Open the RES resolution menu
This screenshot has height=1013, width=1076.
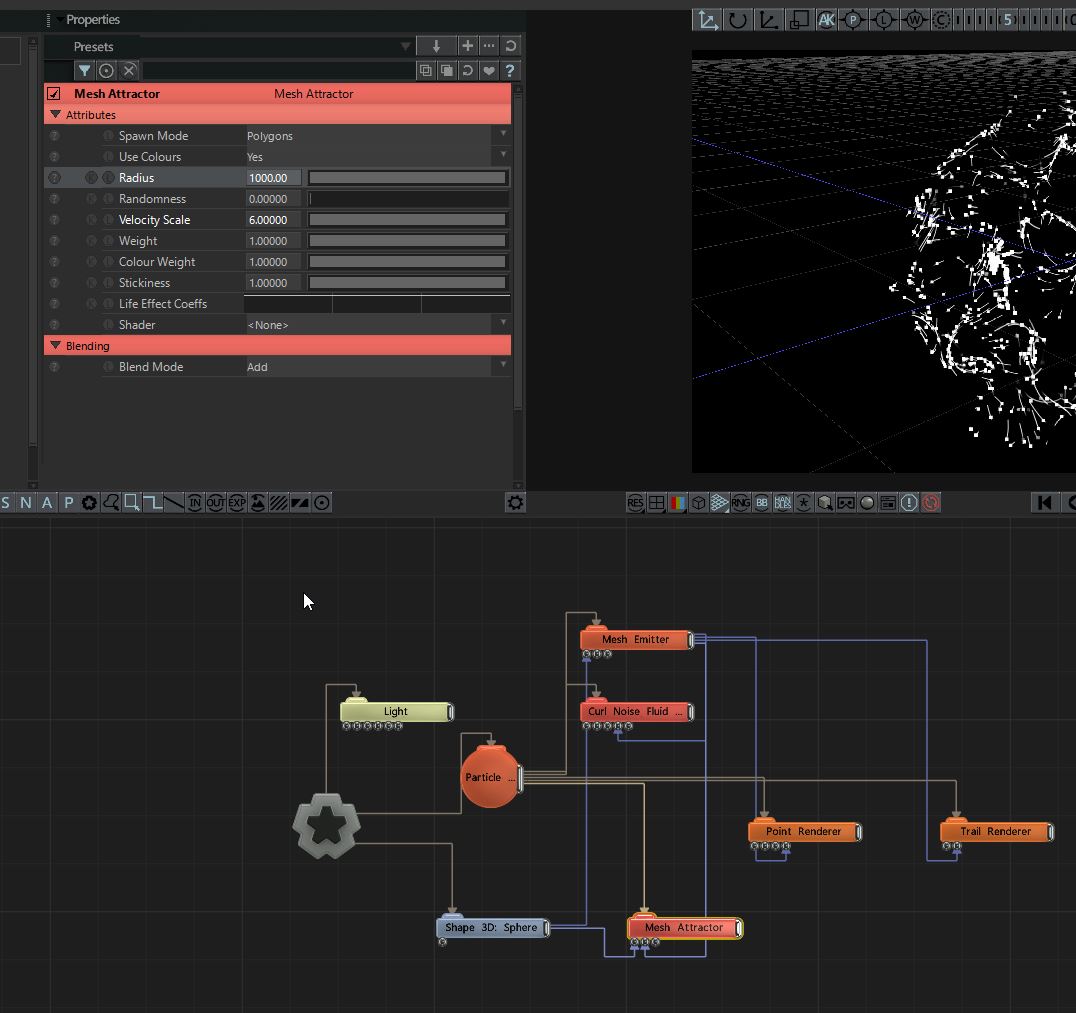635,503
